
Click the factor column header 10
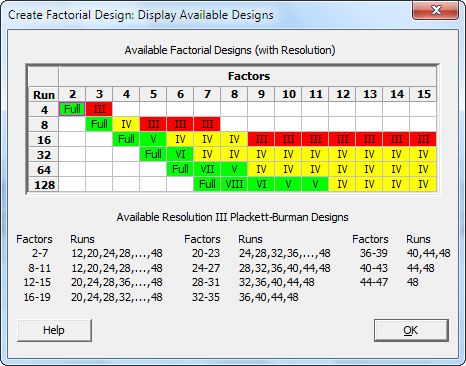coord(288,94)
